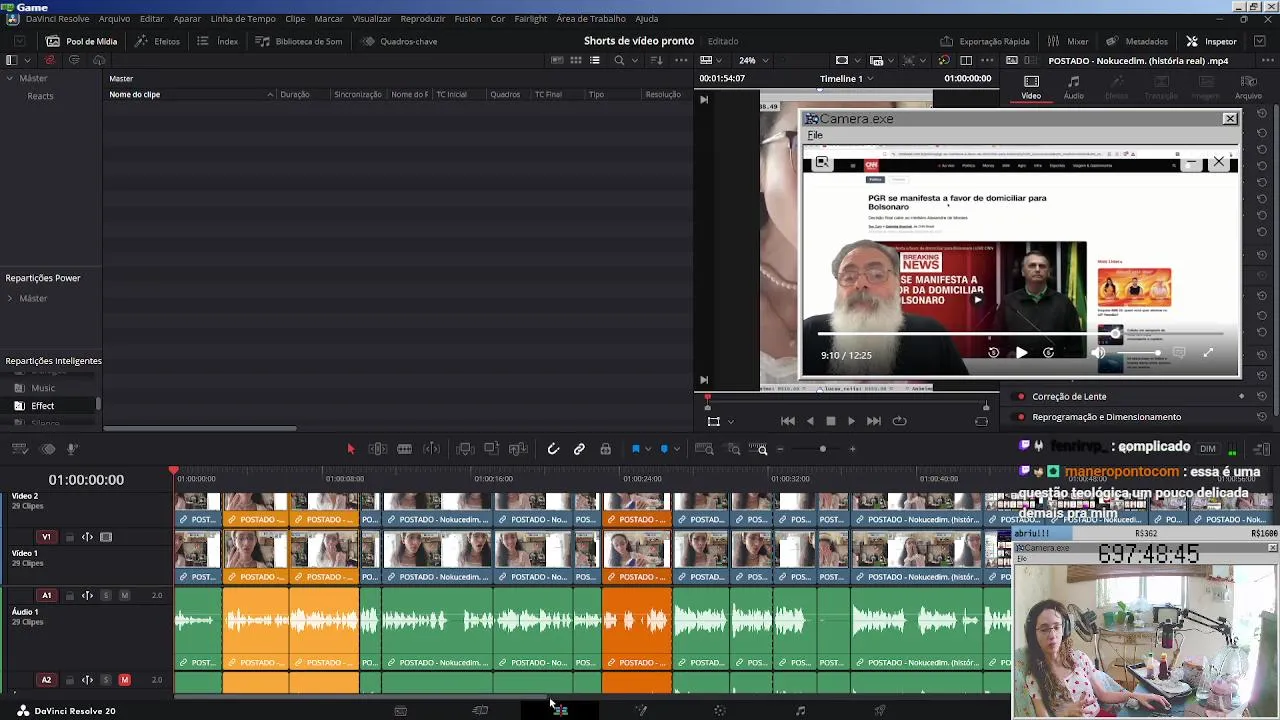
Task: Toggle position lock padlock
Action: [605, 449]
